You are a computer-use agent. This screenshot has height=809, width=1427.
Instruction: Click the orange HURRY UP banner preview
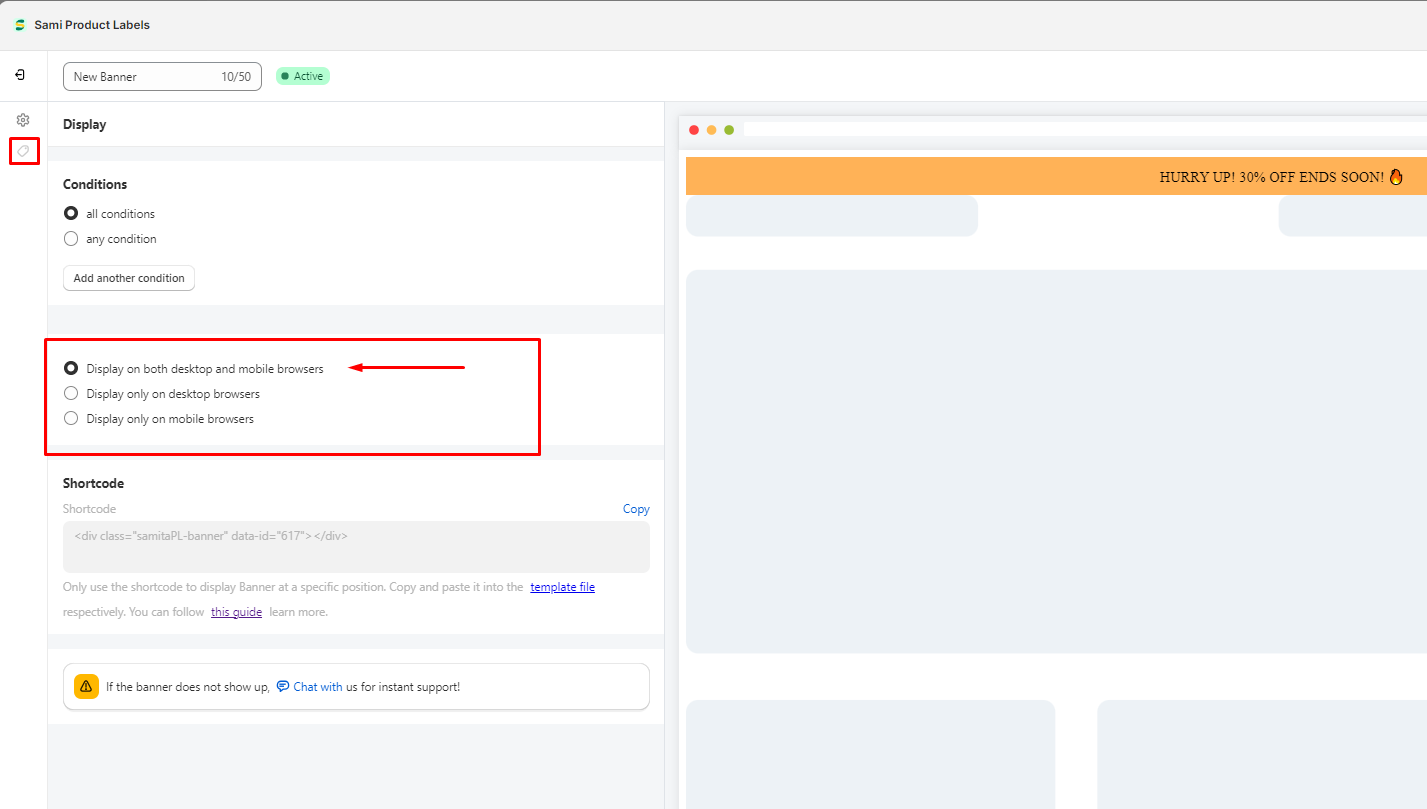(1055, 176)
